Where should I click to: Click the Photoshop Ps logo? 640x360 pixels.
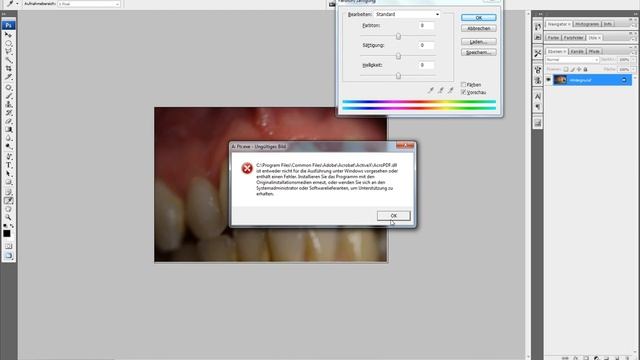pyautogui.click(x=8, y=25)
